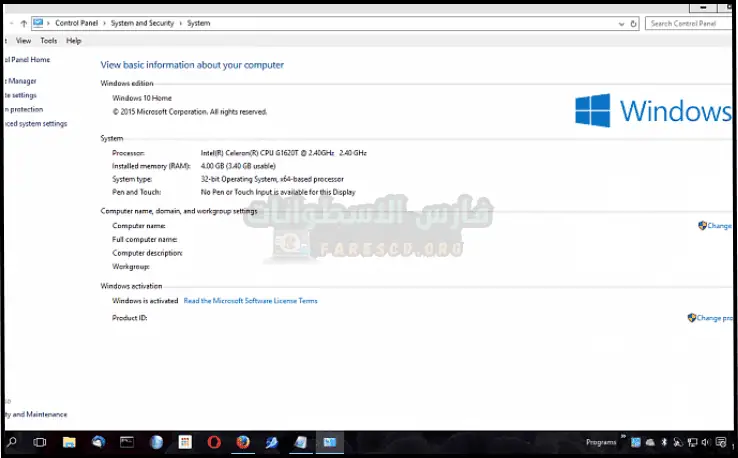Open the View menu

click(x=23, y=41)
